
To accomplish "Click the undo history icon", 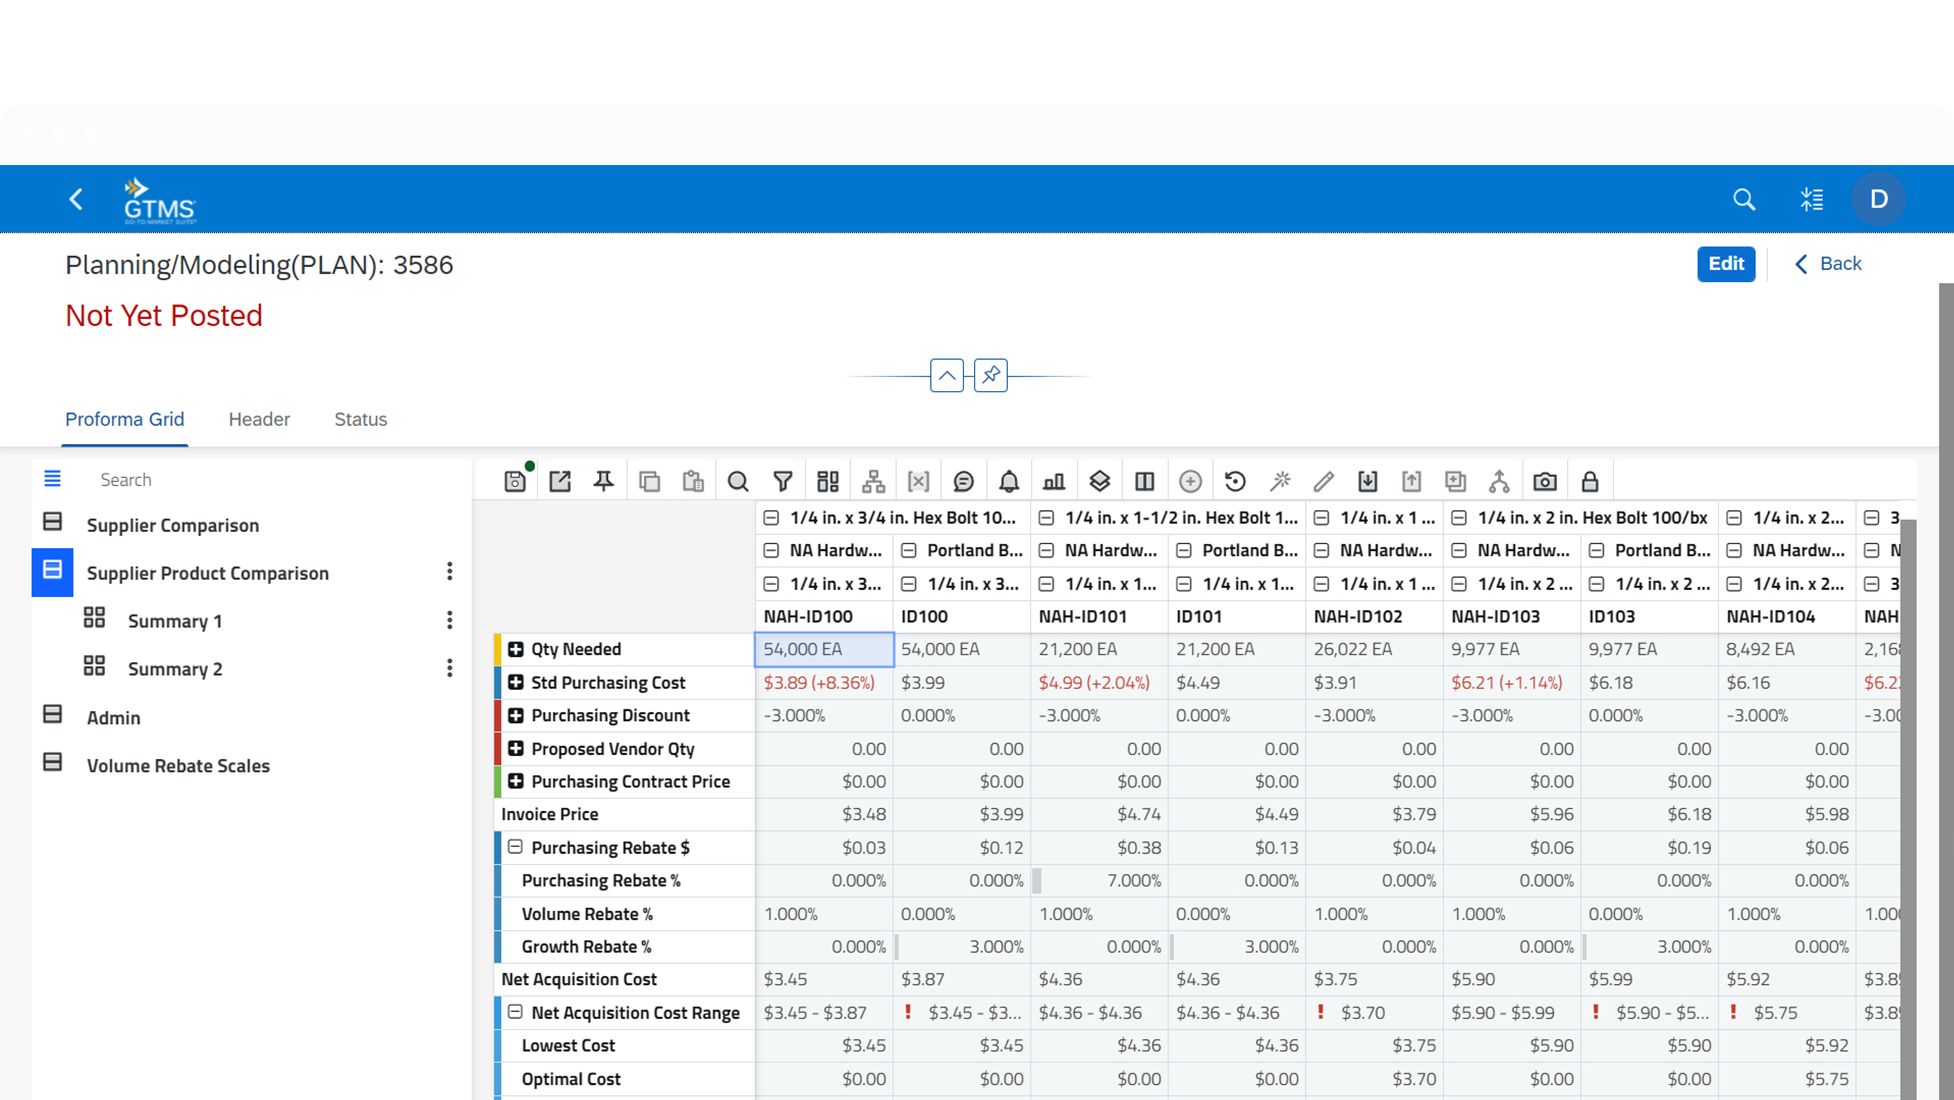I will [x=1235, y=481].
